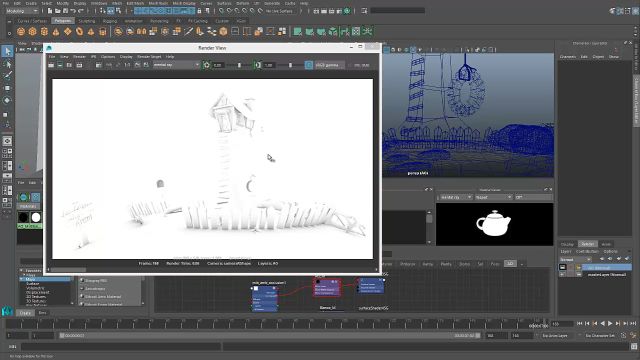
Task: Click Redo Previous Render in Render View
Action: pyautogui.click(x=51, y=65)
